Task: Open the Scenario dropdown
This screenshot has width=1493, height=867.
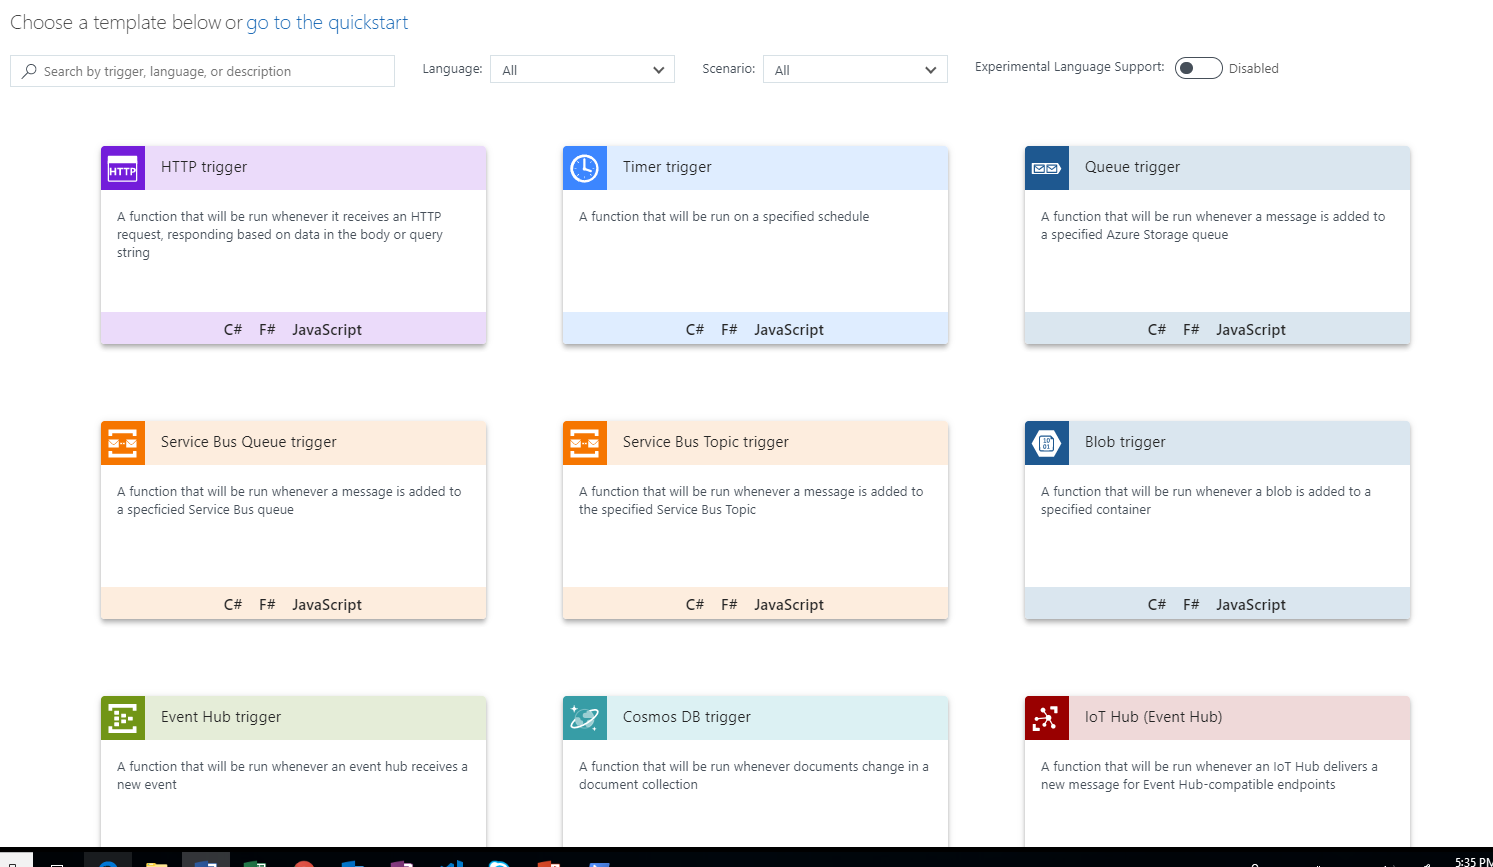Action: click(855, 69)
